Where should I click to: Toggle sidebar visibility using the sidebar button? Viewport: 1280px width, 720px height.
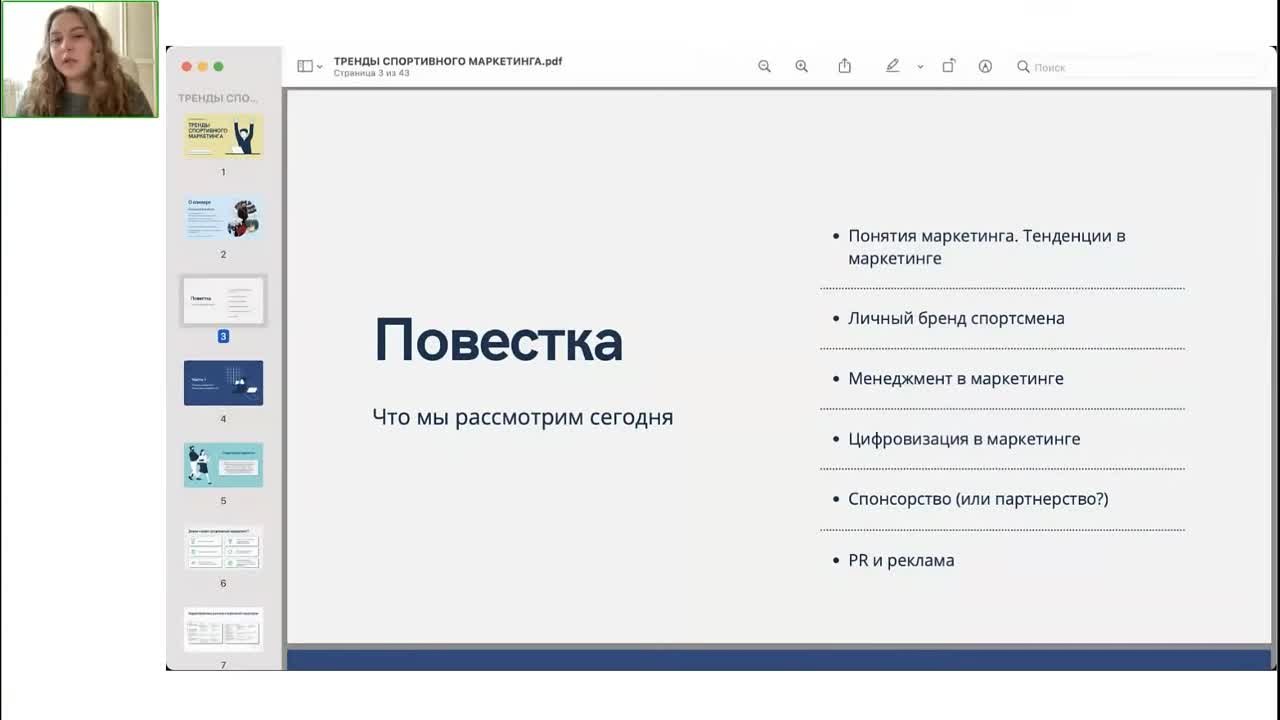pyautogui.click(x=303, y=64)
